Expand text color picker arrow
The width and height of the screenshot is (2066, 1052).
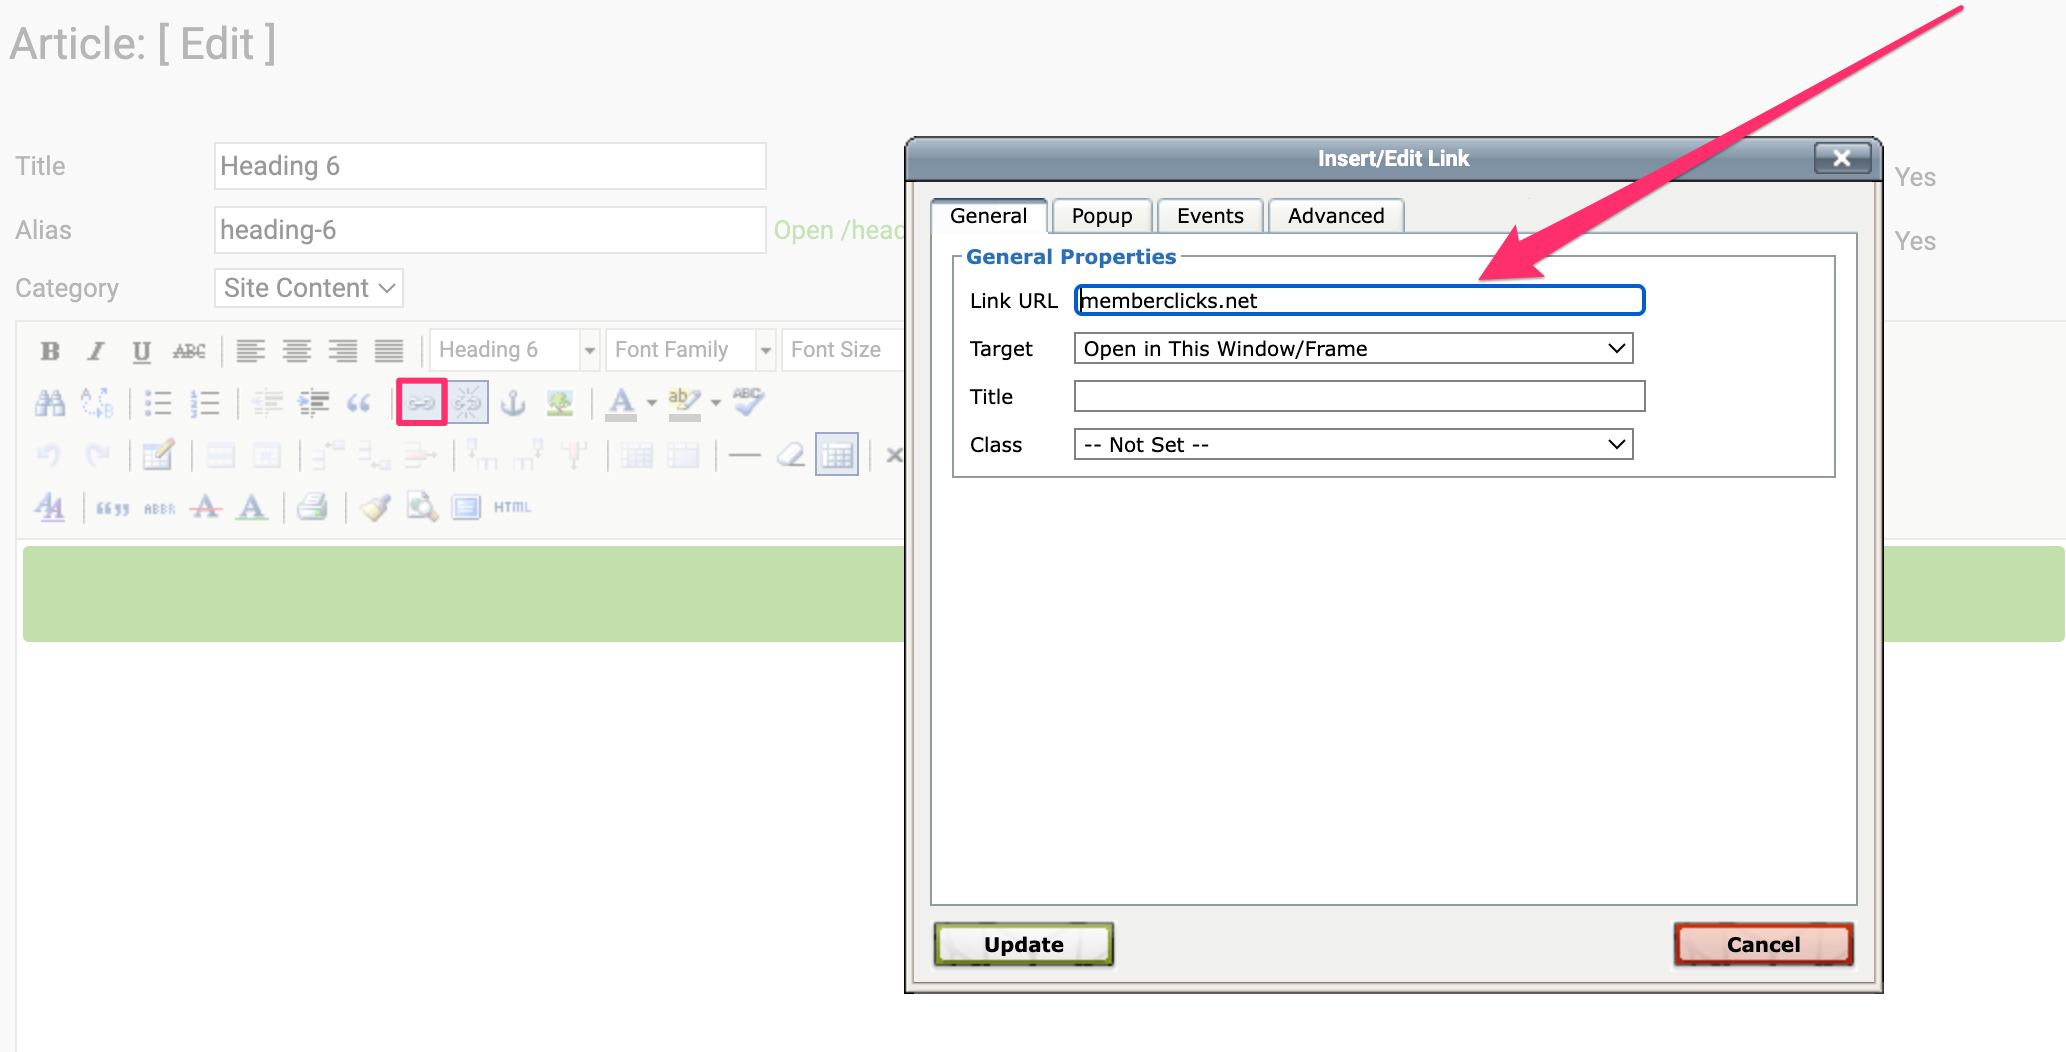point(652,403)
